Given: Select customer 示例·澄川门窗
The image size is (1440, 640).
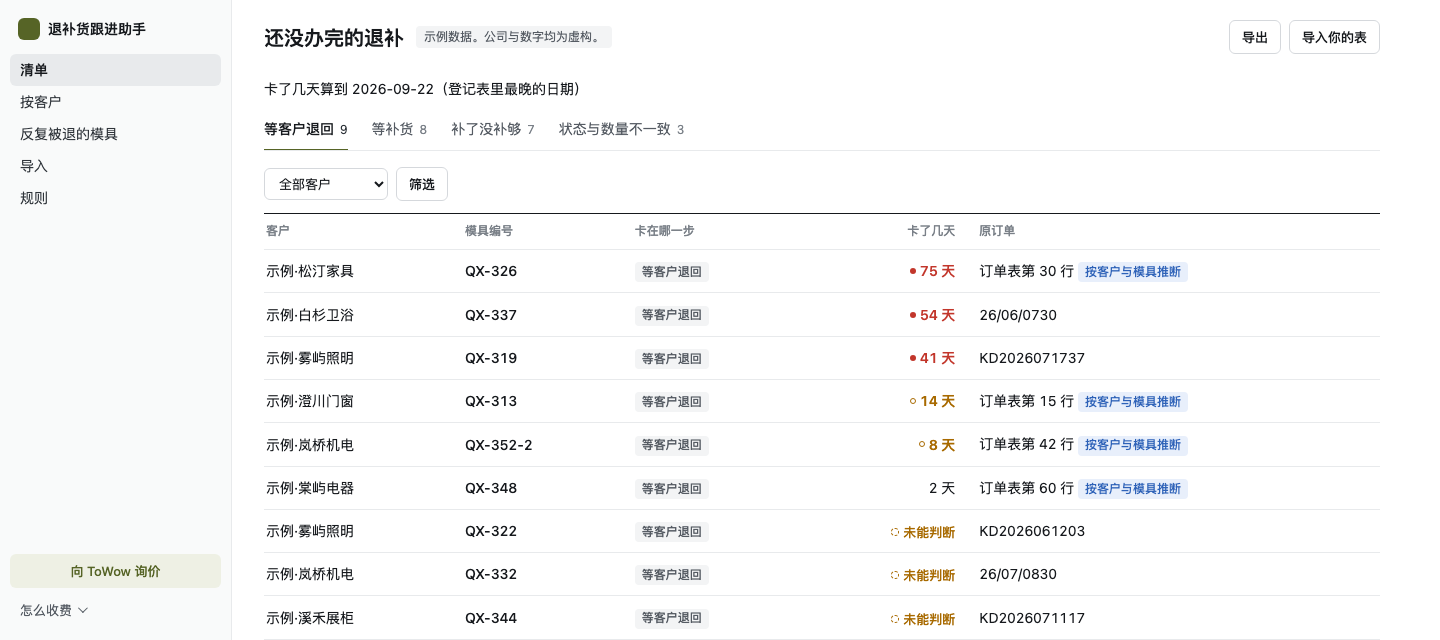Looking at the screenshot, I should [310, 401].
